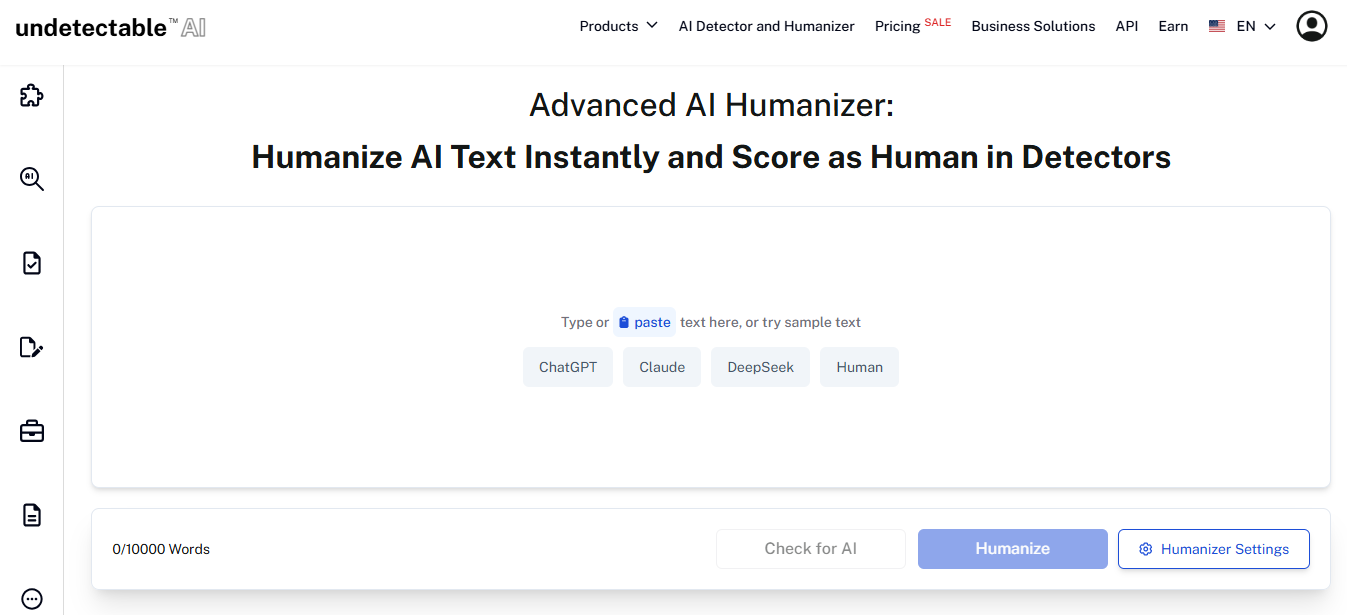
Task: Click the Check for AI button
Action: click(x=810, y=549)
